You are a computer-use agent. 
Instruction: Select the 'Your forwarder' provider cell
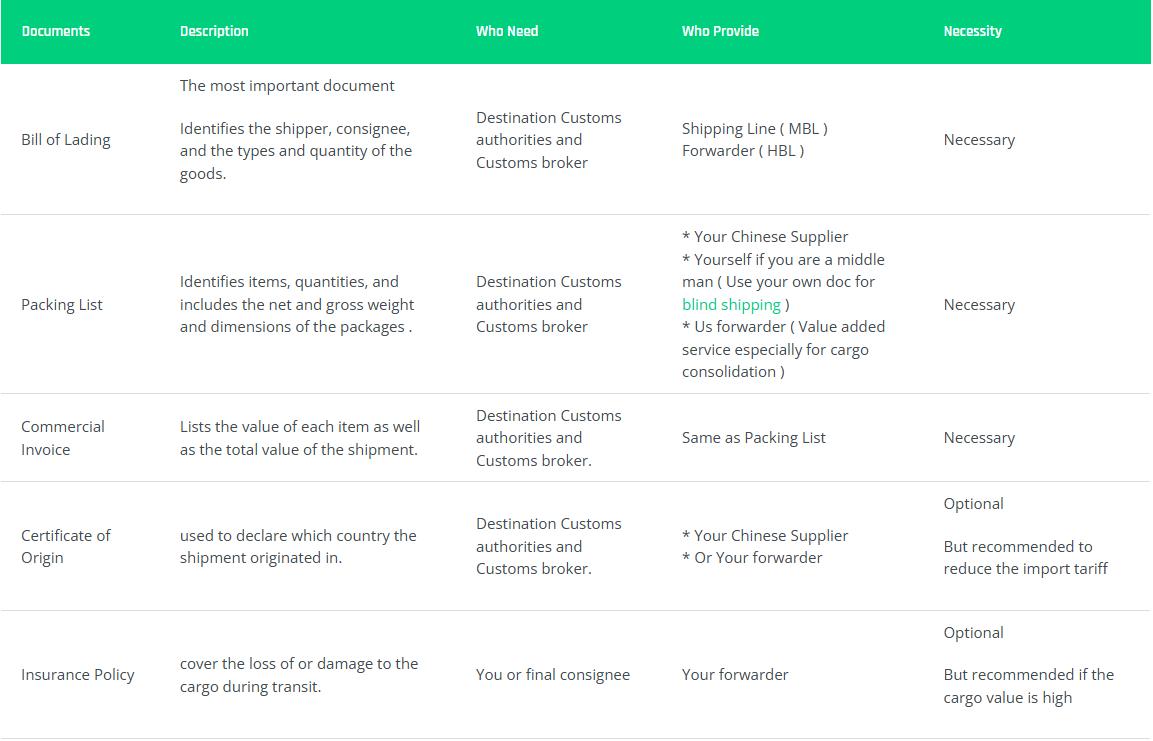[x=735, y=675]
